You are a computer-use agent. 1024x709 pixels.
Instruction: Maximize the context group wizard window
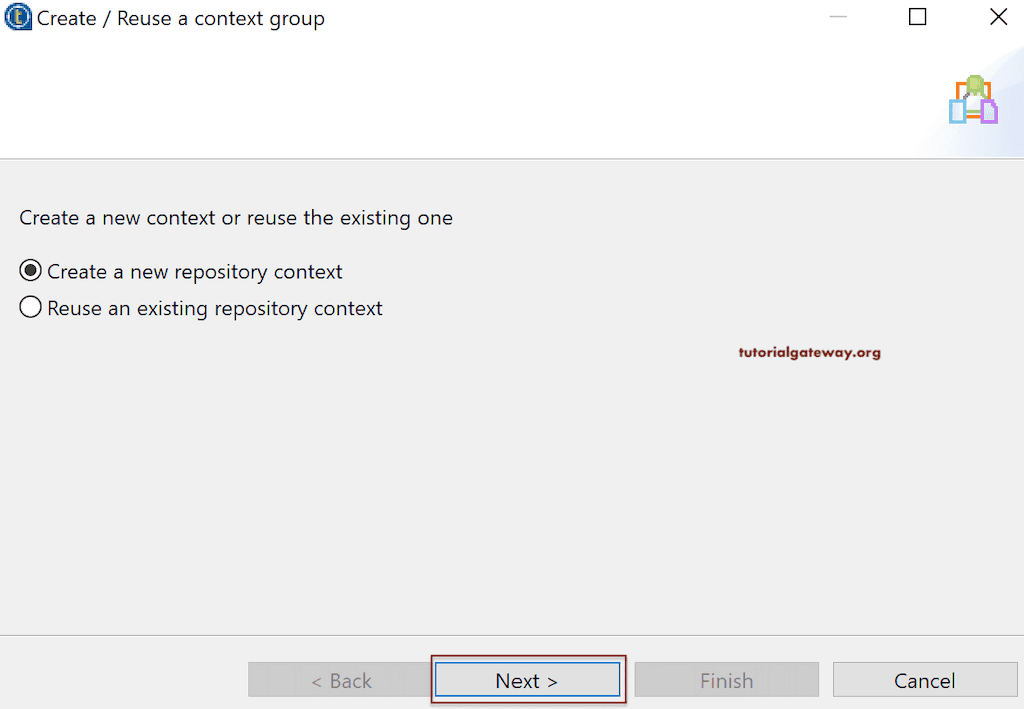click(917, 17)
